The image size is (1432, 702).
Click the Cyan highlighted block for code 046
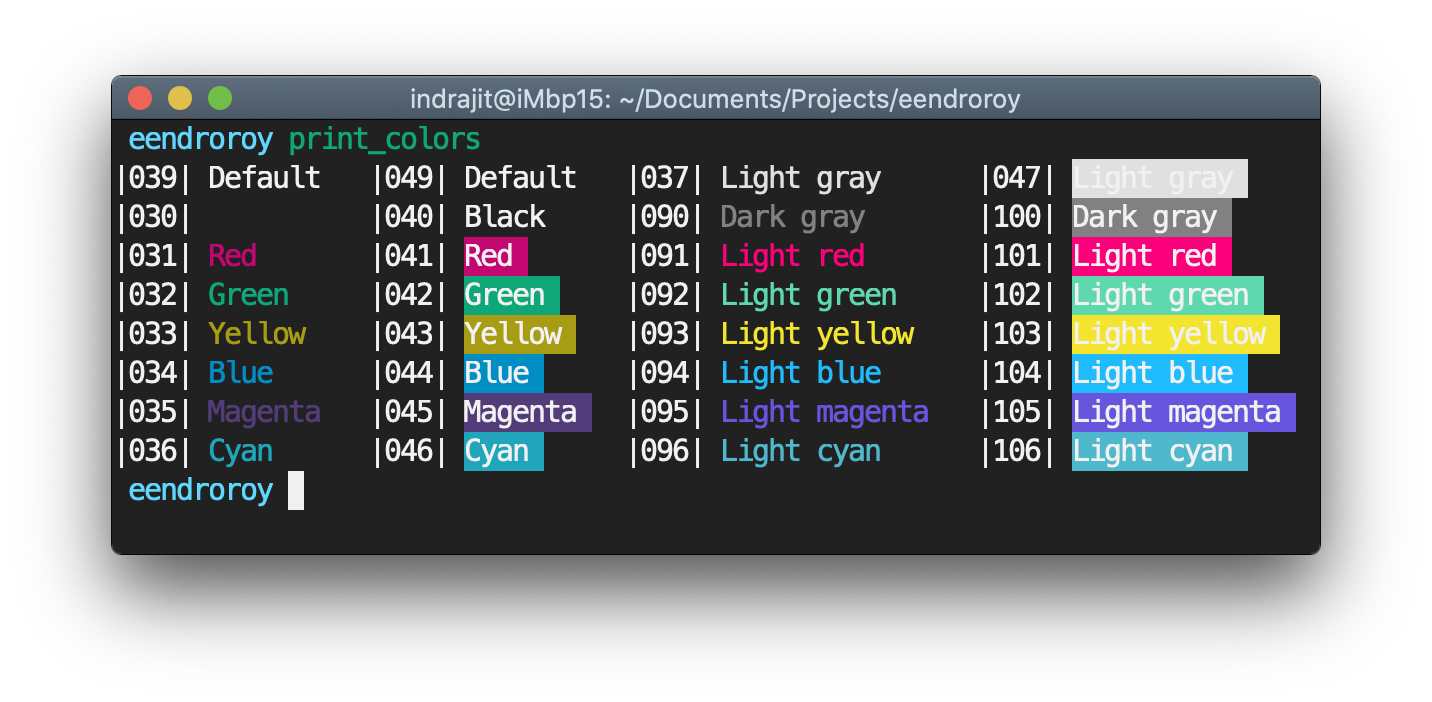tap(504, 451)
